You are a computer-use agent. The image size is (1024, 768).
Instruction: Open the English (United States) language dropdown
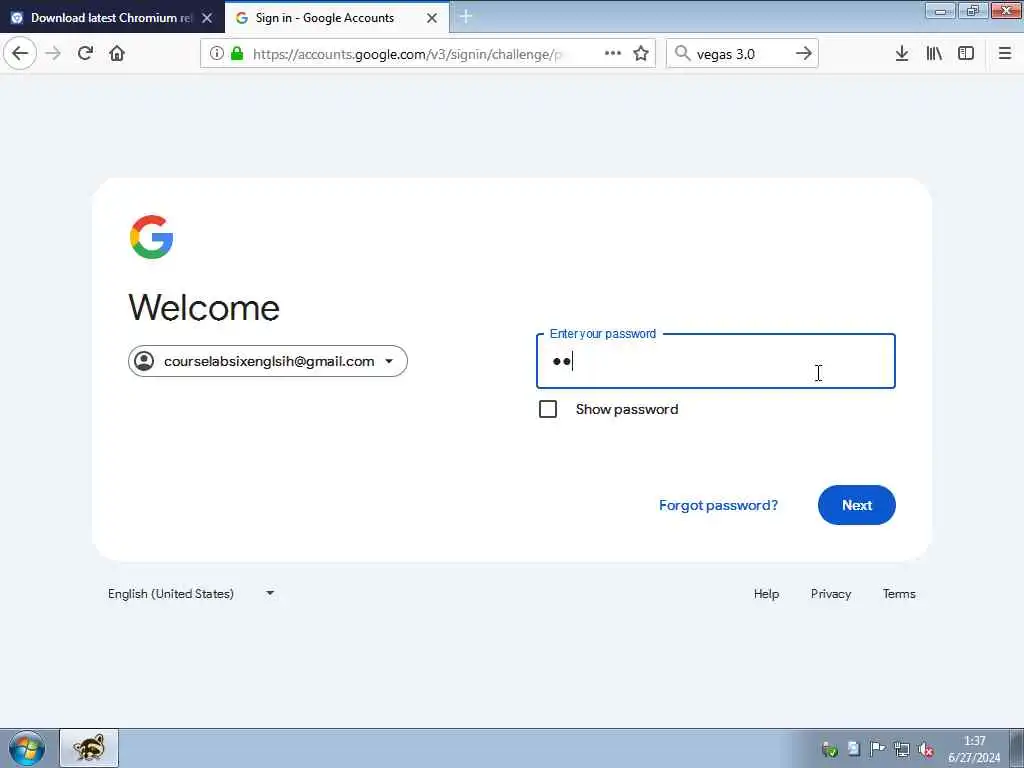(191, 594)
